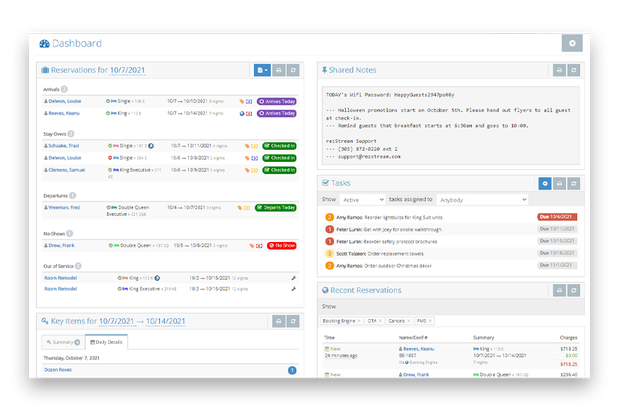This screenshot has width=619, height=411.
Task: Remove the Booking Engine filter tag
Action: [361, 320]
